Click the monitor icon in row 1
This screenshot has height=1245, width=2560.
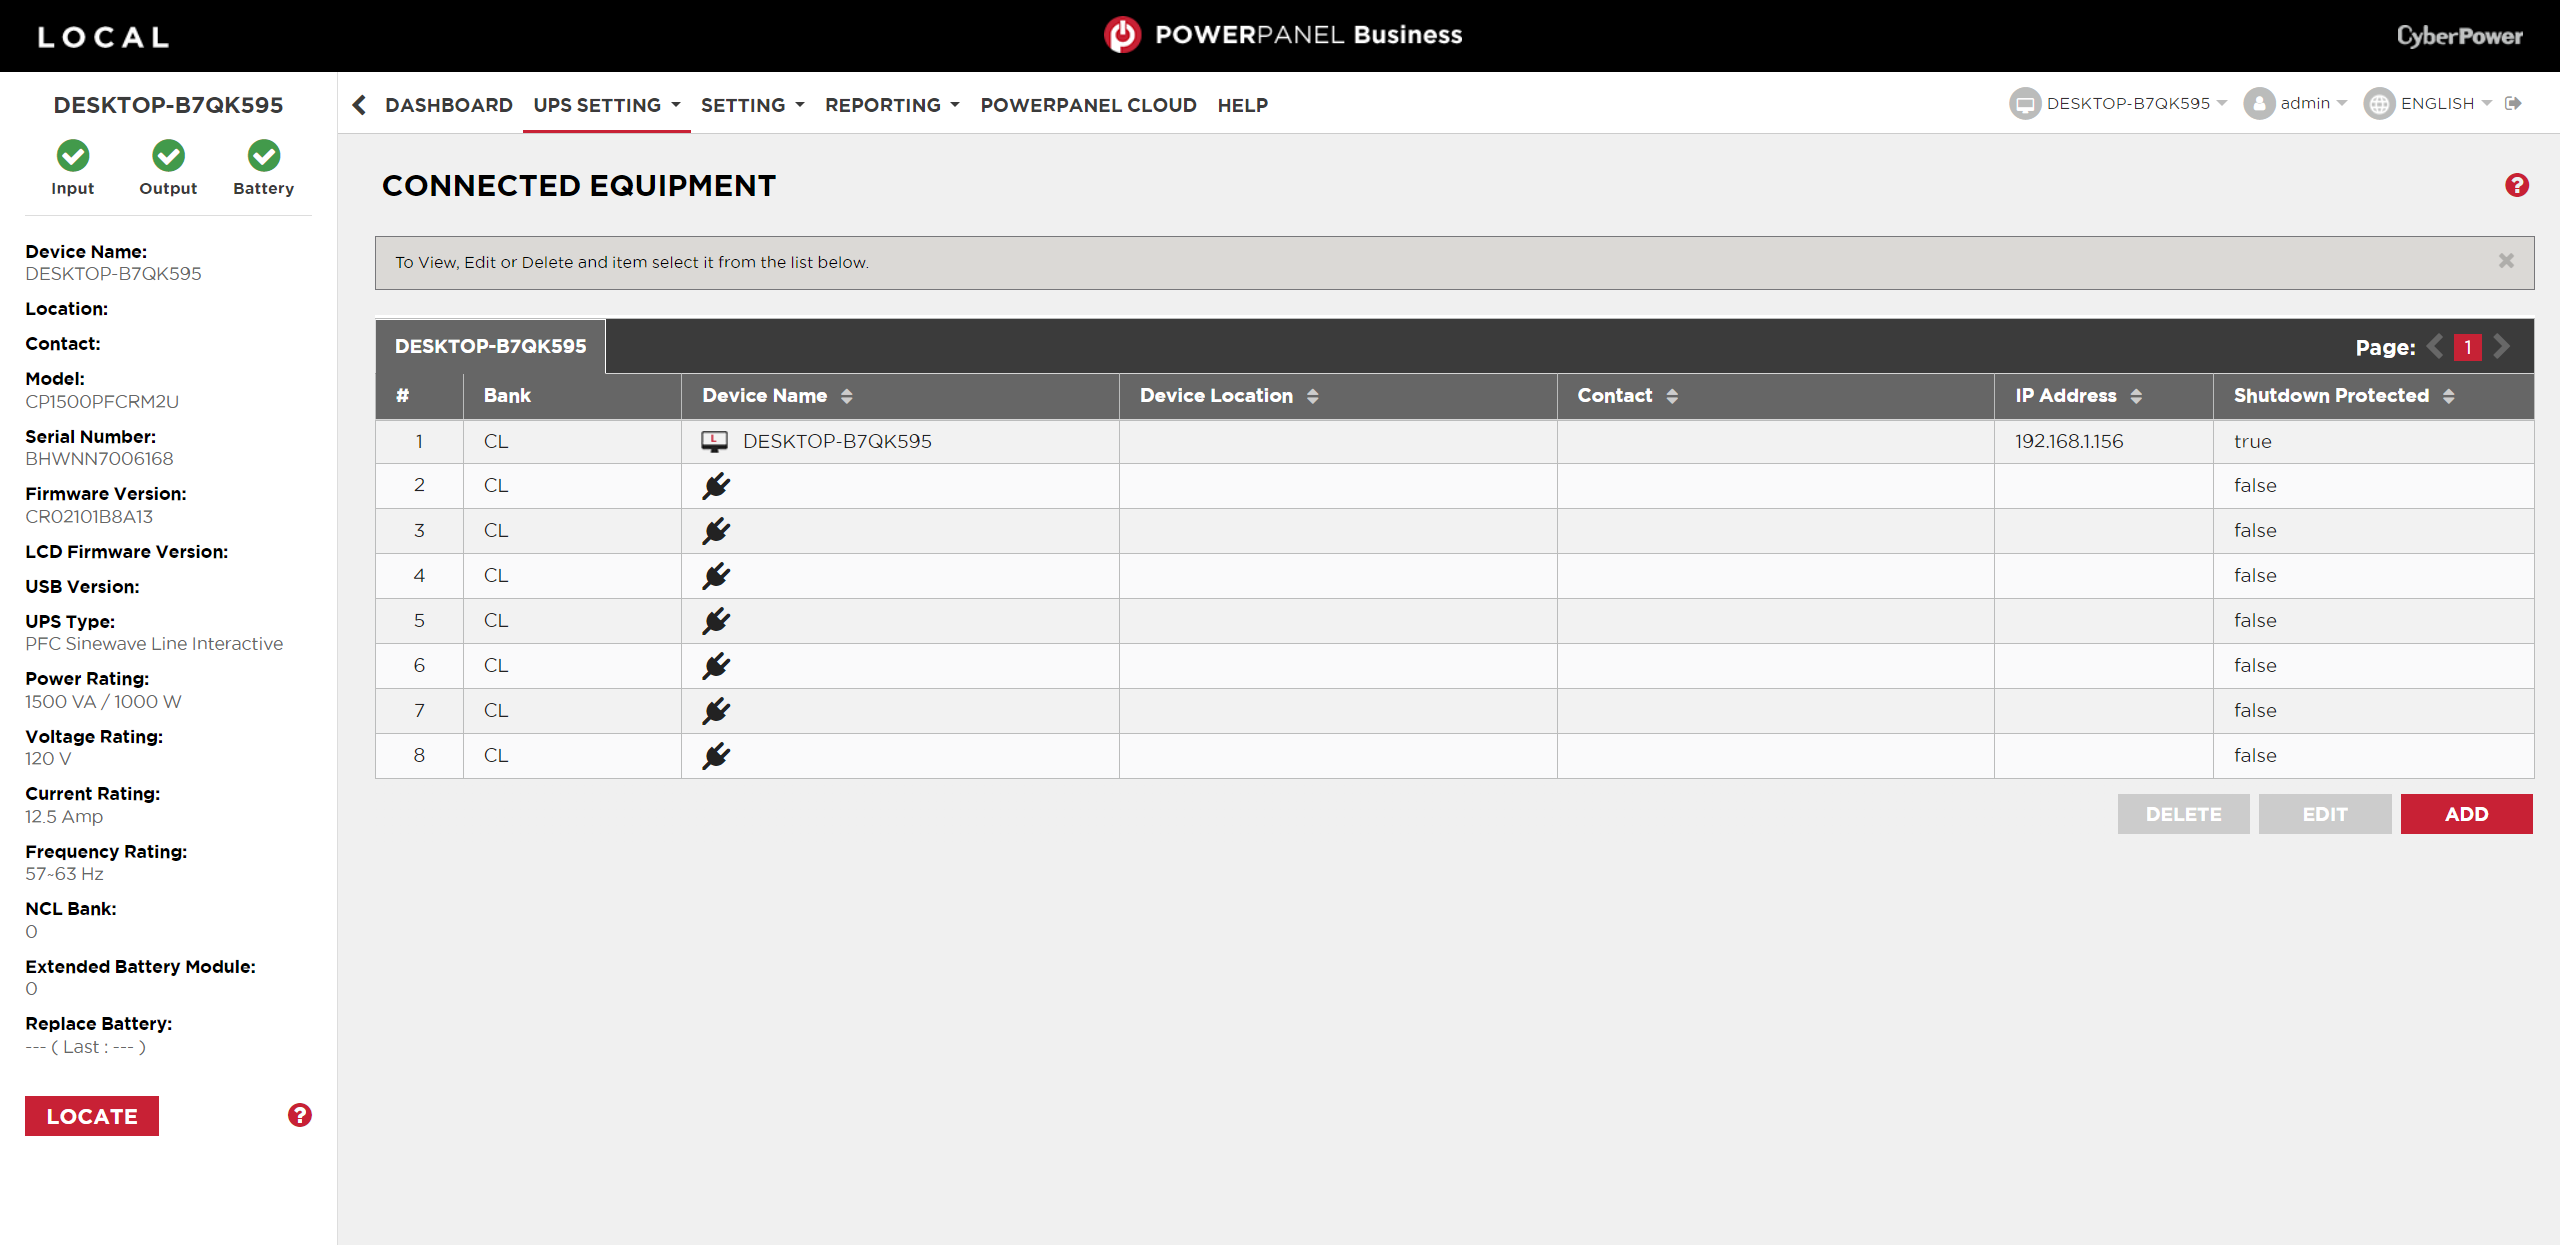point(715,441)
